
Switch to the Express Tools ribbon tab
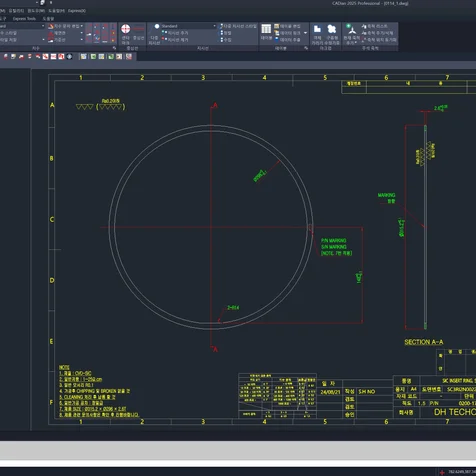[x=24, y=19]
